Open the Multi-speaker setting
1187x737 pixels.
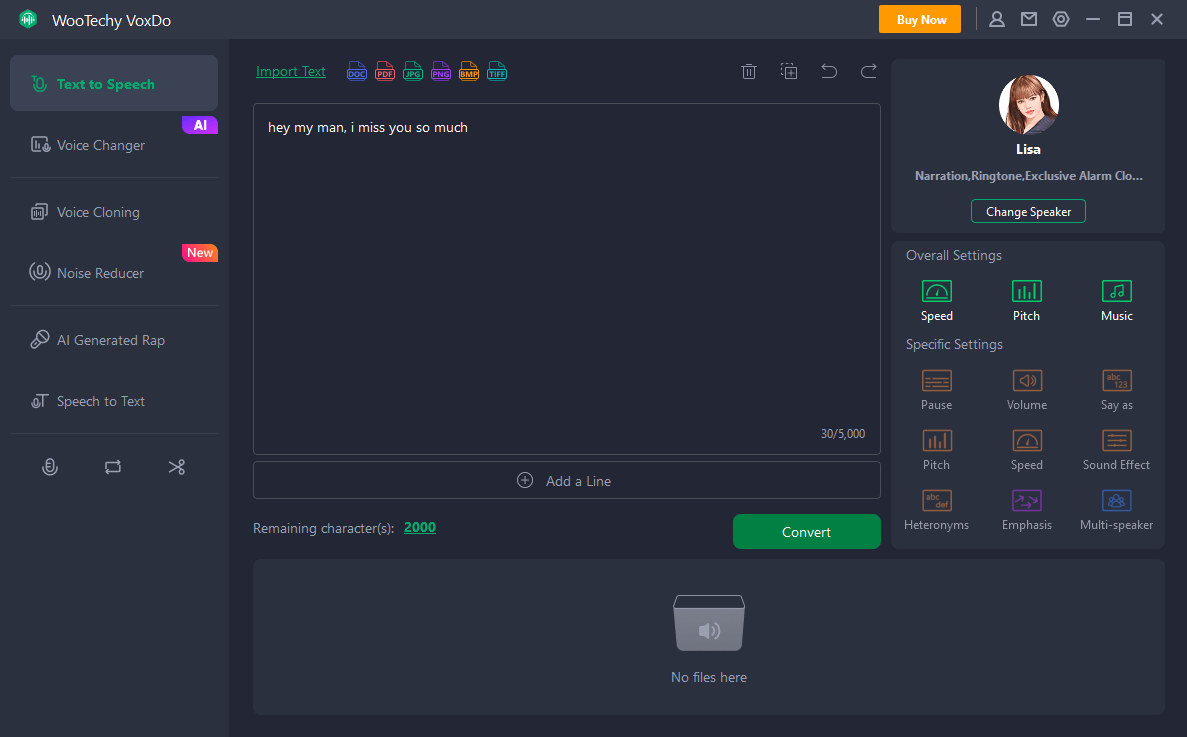[x=1116, y=509]
